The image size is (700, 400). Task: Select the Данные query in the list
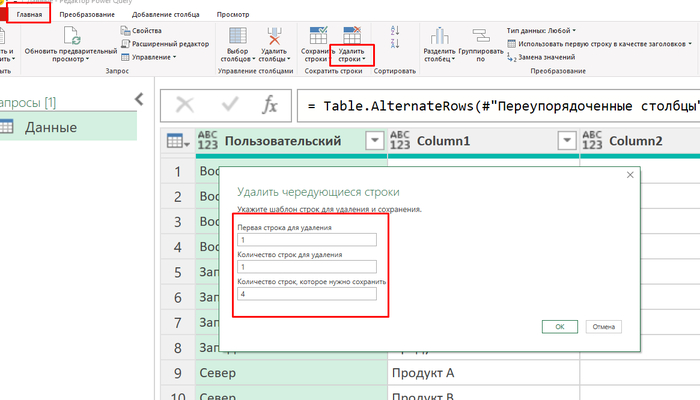click(x=67, y=127)
